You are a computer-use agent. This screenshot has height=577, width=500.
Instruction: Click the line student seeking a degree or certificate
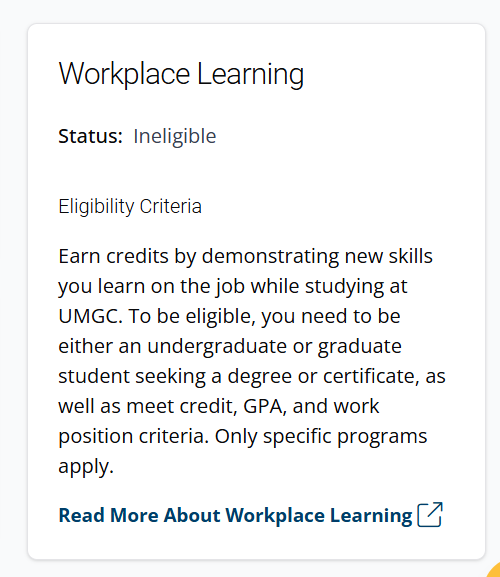[x=252, y=376]
